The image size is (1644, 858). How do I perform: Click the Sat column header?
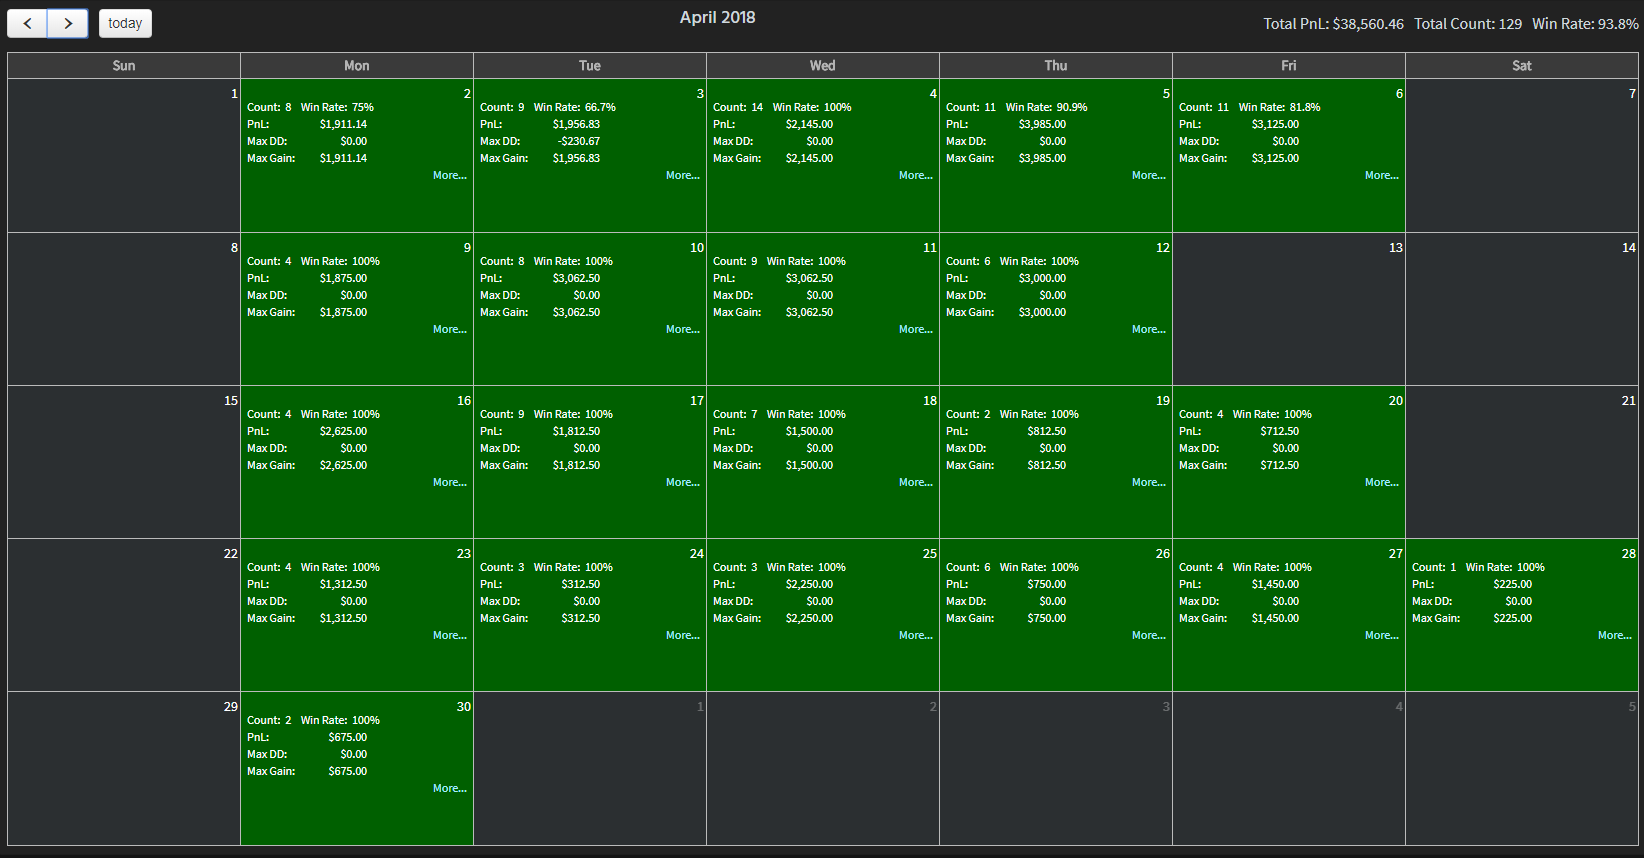pos(1521,66)
